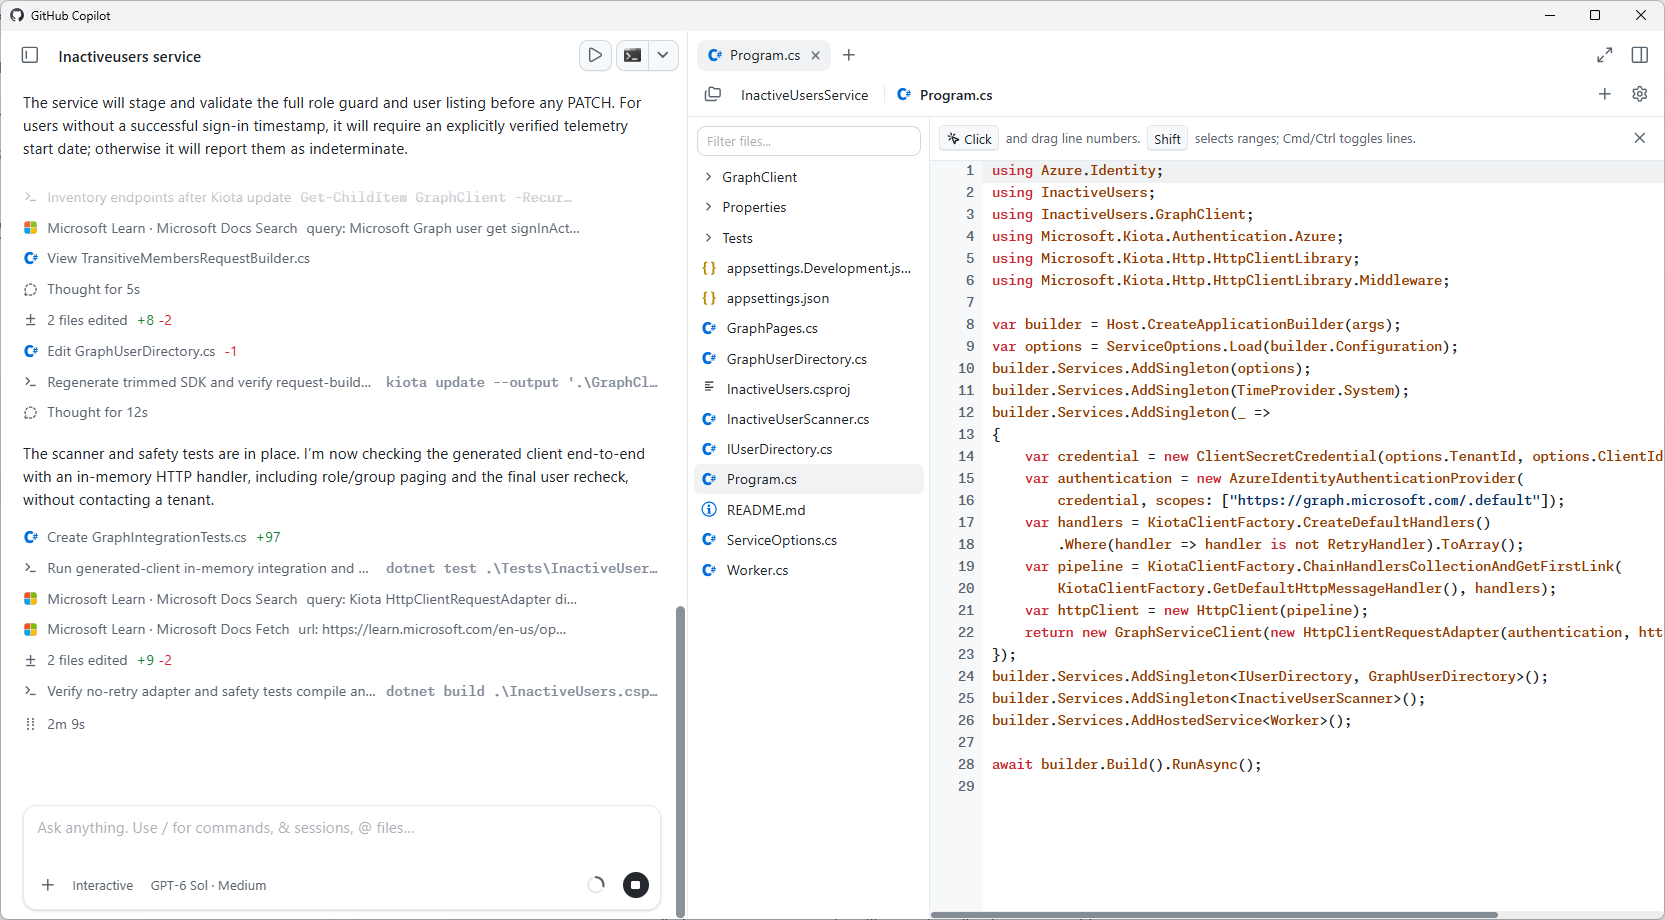Click the GitHub Copilot title bar icon
1665x920 pixels.
tap(17, 15)
